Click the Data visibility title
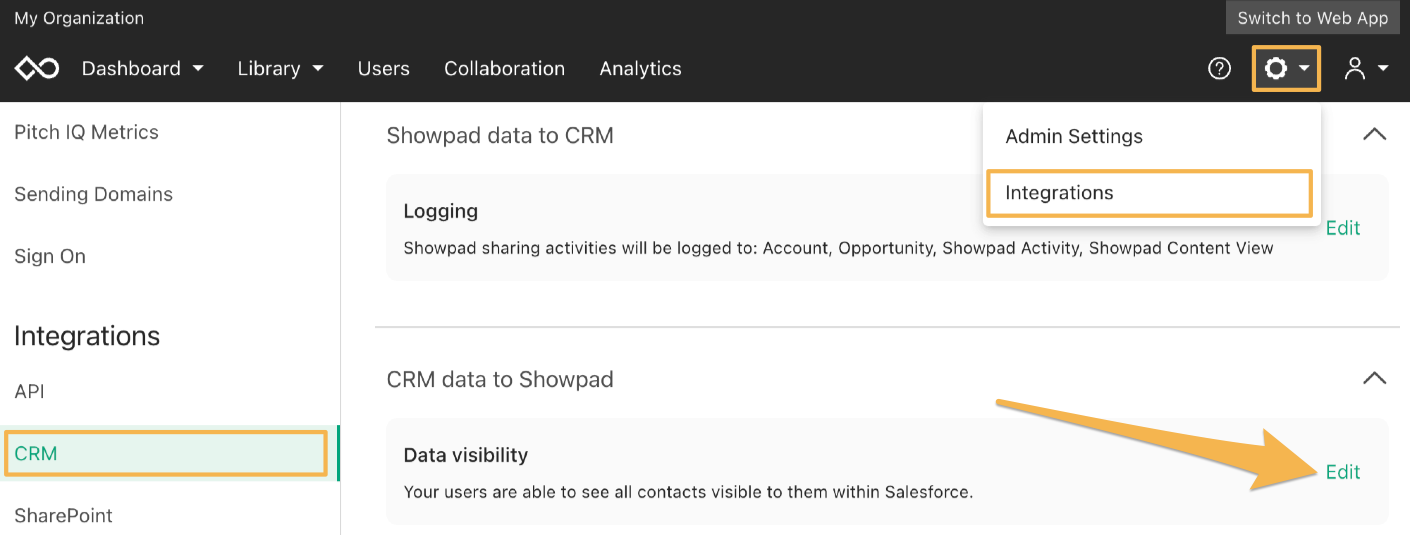This screenshot has width=1410, height=535. 466,455
